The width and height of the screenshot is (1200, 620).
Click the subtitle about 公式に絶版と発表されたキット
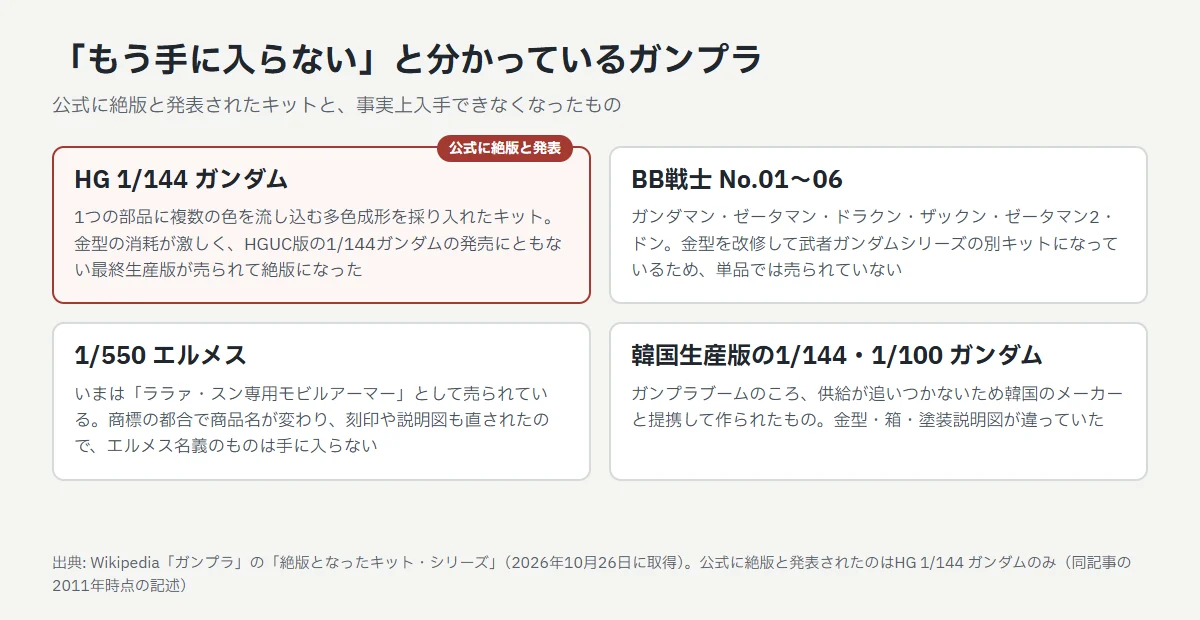point(337,105)
